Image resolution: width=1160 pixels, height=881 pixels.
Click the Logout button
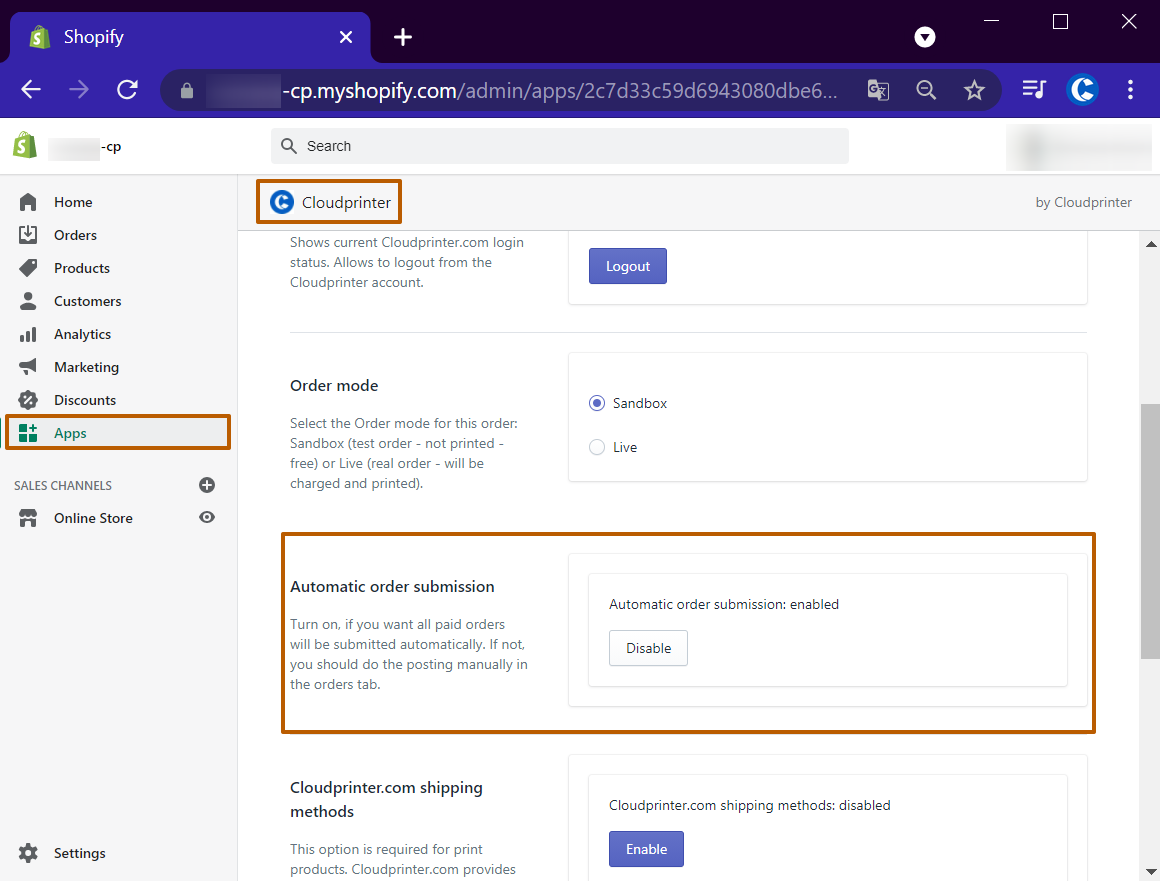627,266
